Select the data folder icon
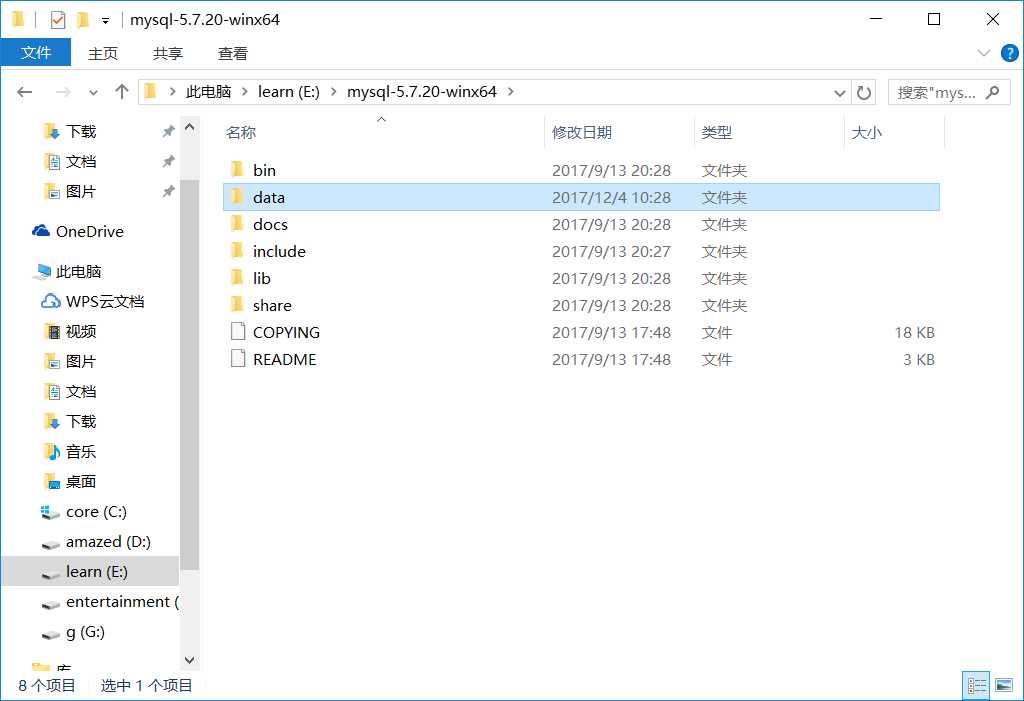This screenshot has width=1024, height=701. coord(237,196)
